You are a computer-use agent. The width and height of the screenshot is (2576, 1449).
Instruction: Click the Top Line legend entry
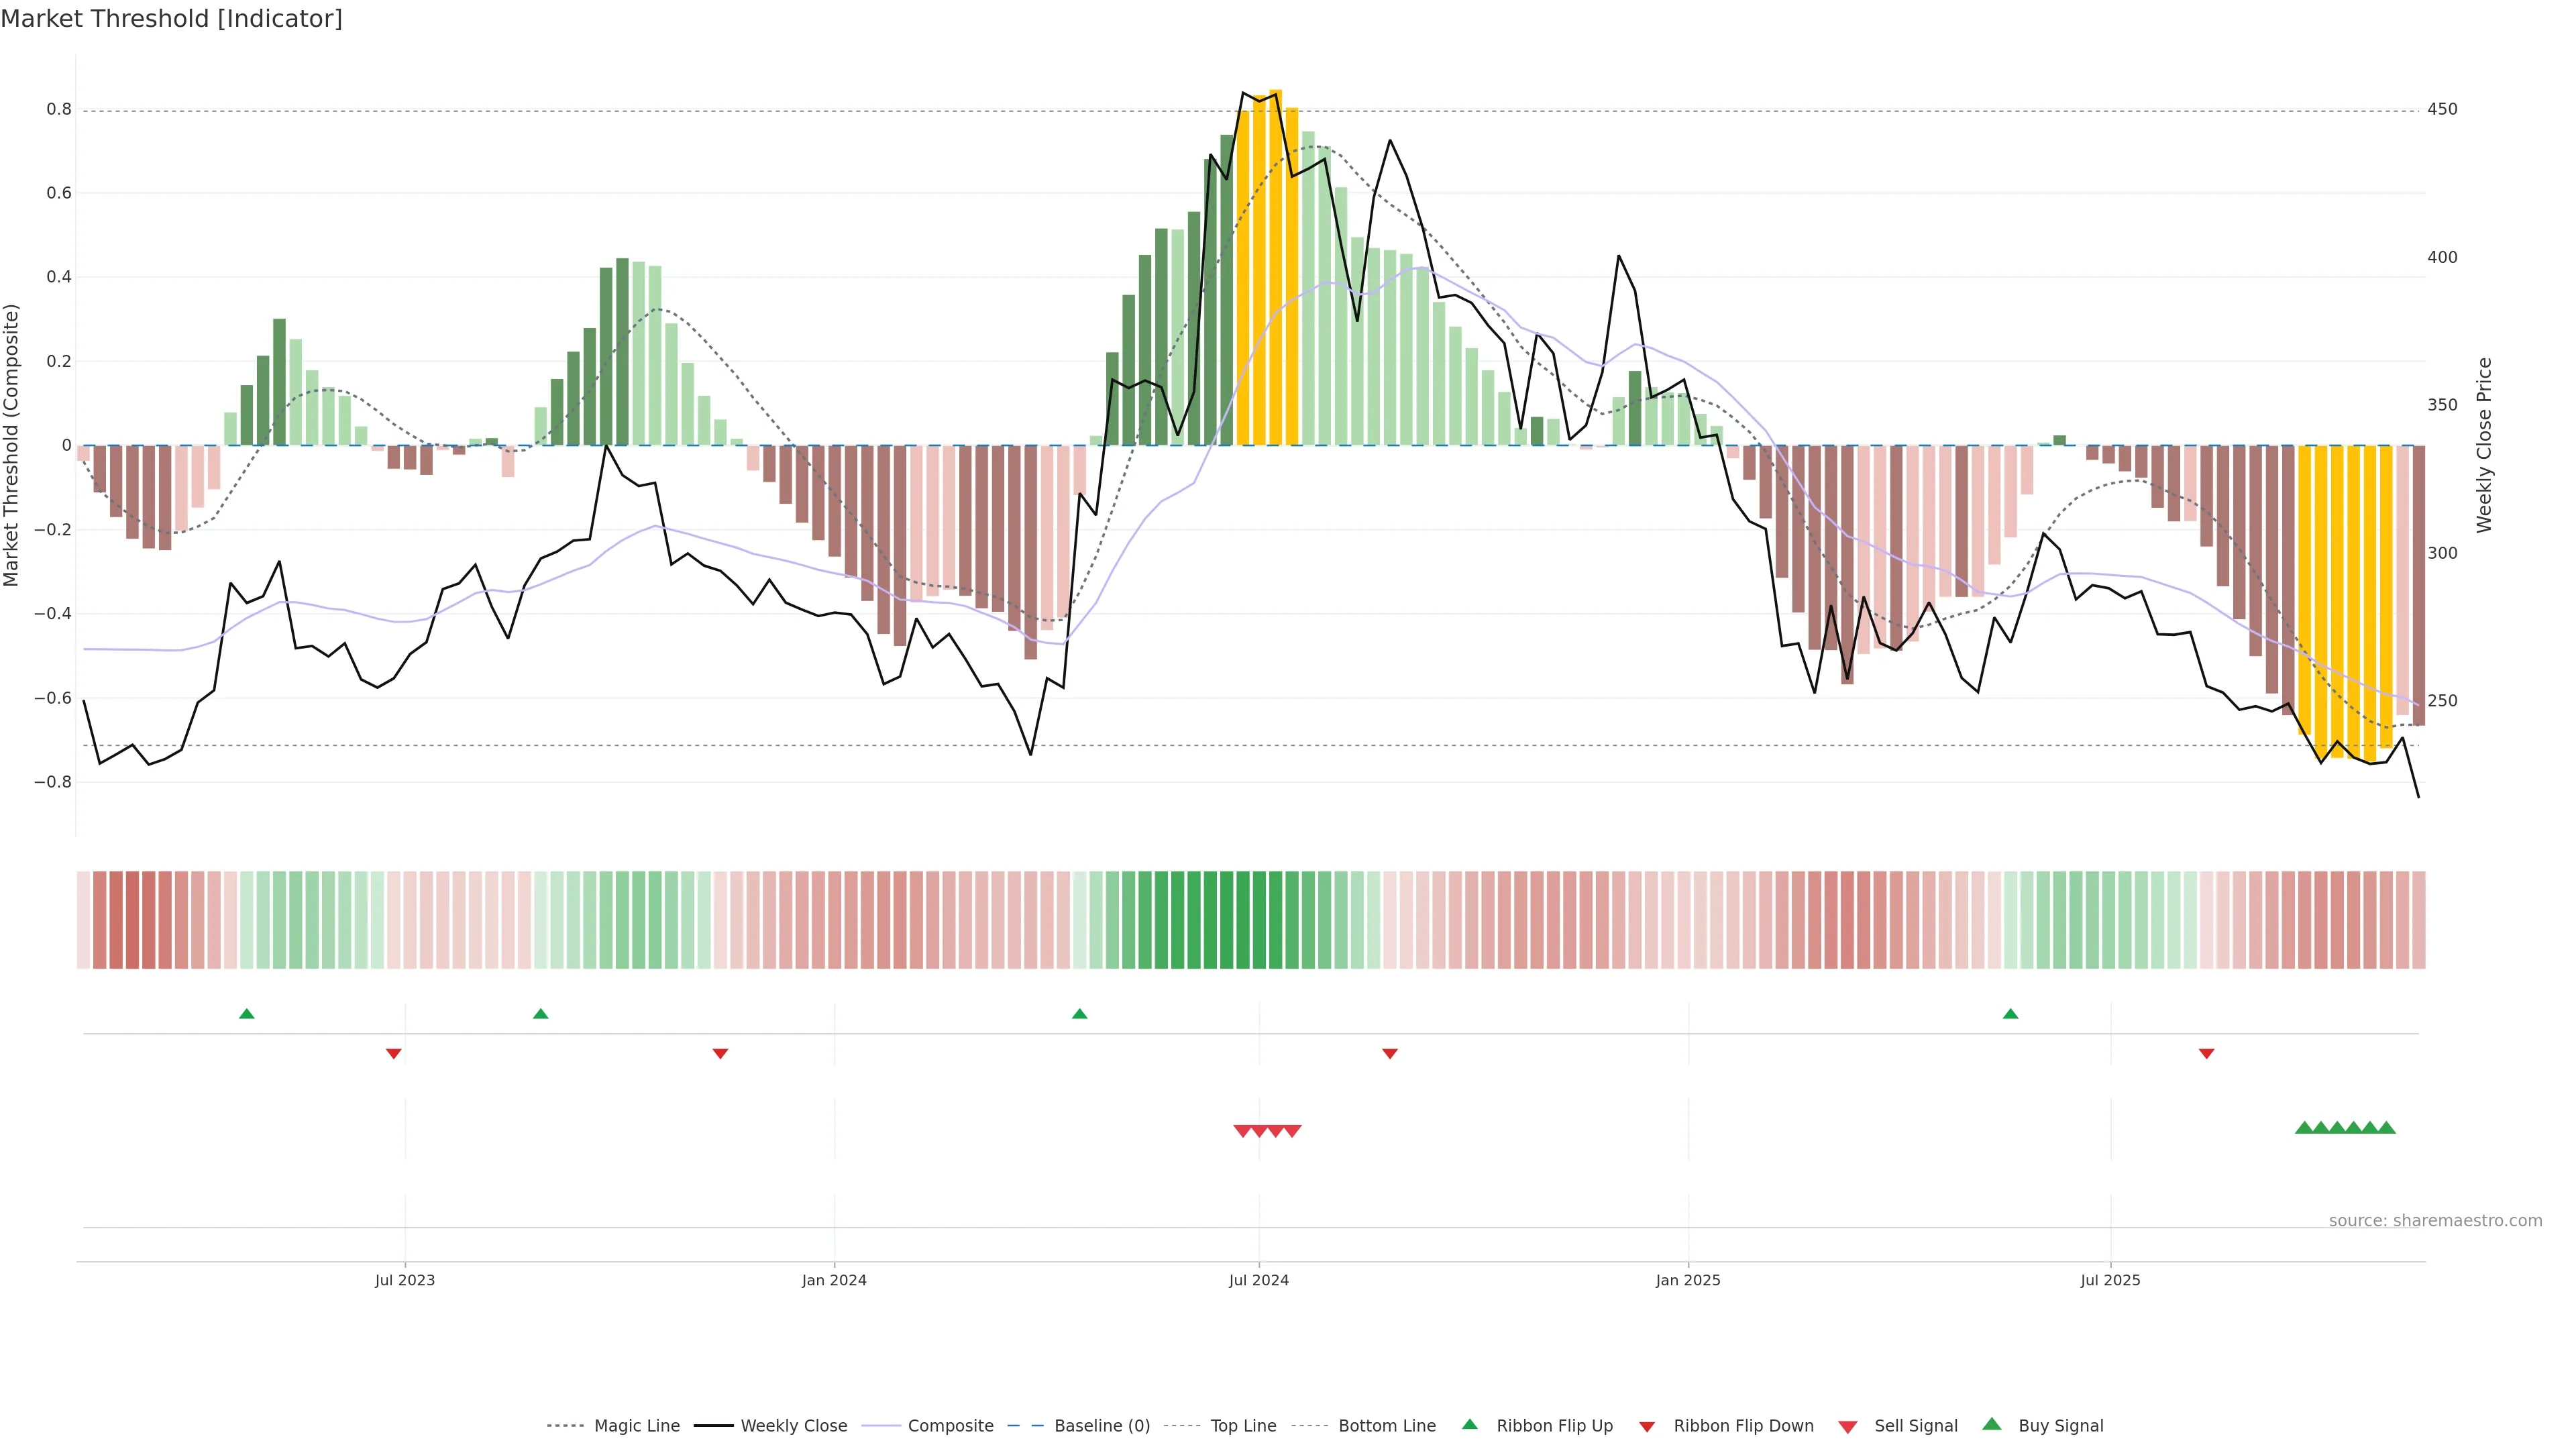click(1243, 1426)
